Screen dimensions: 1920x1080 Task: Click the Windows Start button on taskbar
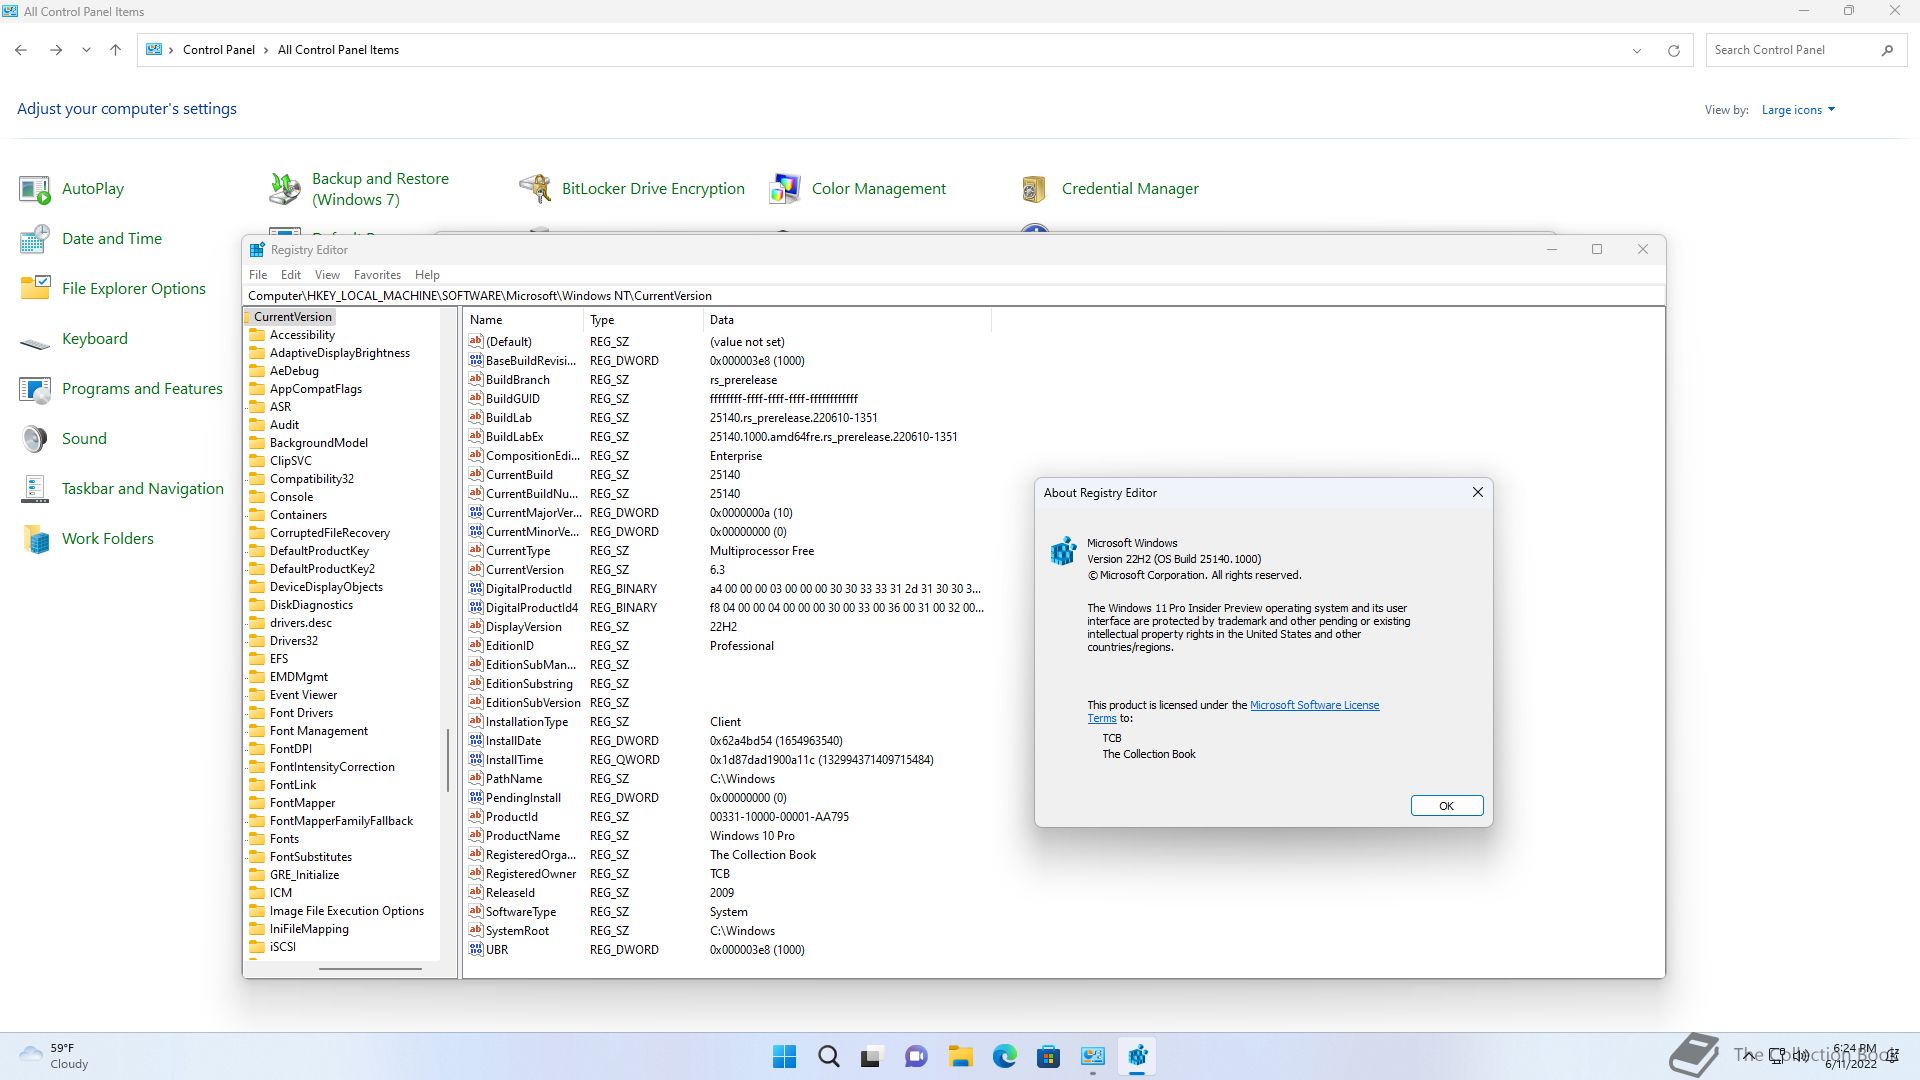(785, 1056)
